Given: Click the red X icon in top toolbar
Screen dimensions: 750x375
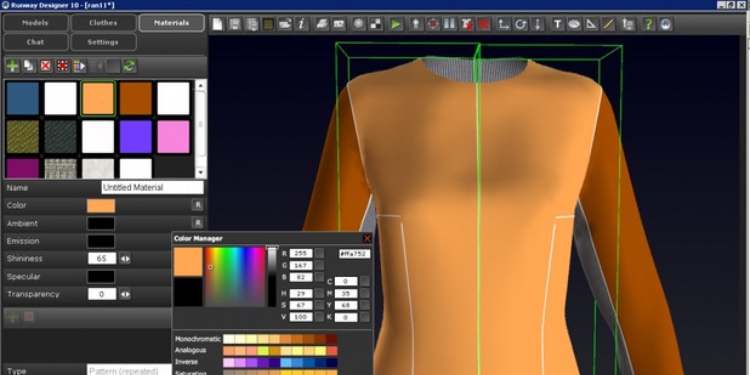Looking at the screenshot, I should [x=484, y=24].
